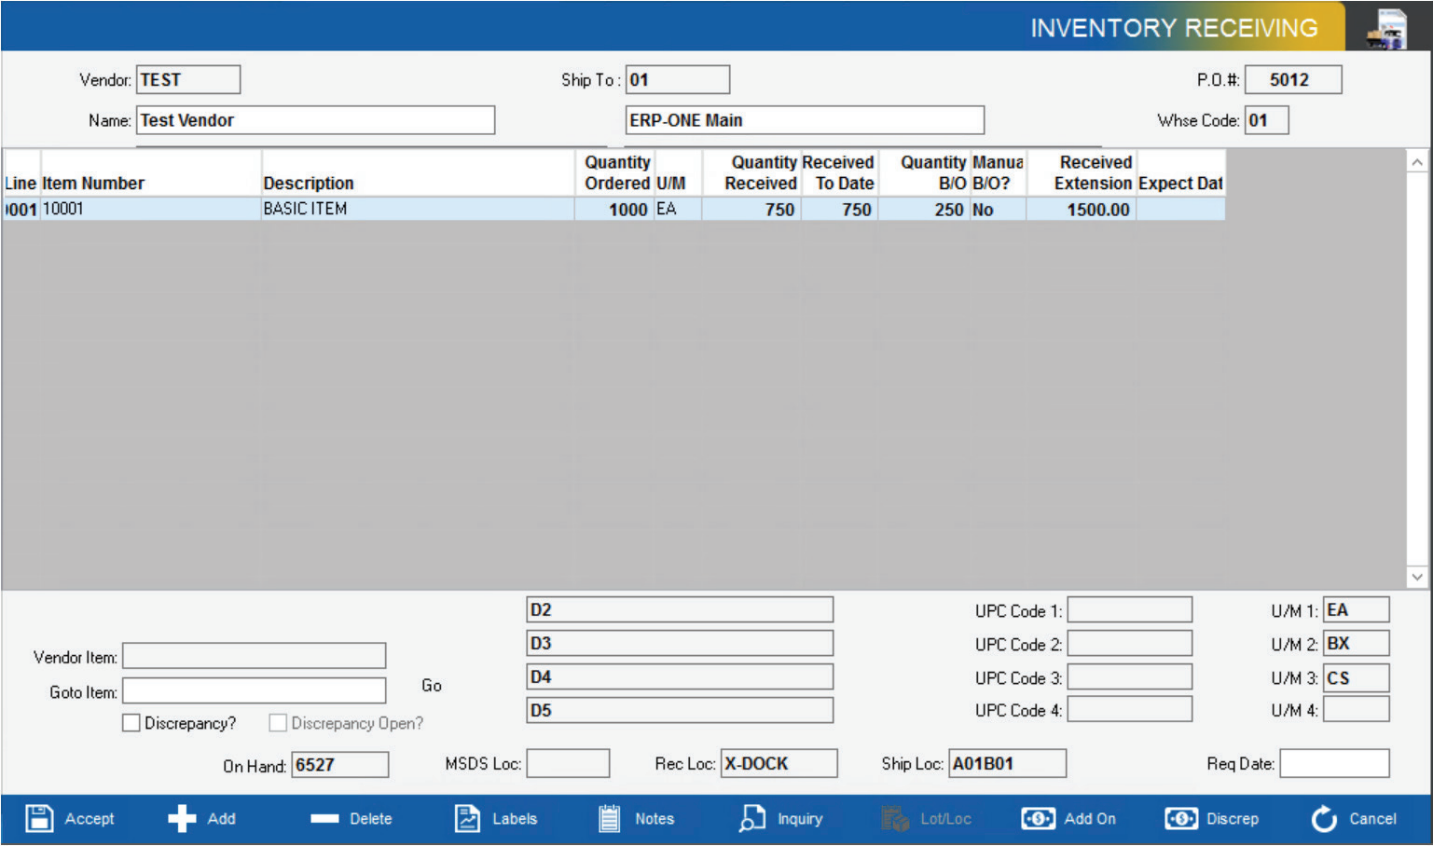Select the Inquiry magnifier icon
The height and width of the screenshot is (846, 1433).
tap(752, 818)
